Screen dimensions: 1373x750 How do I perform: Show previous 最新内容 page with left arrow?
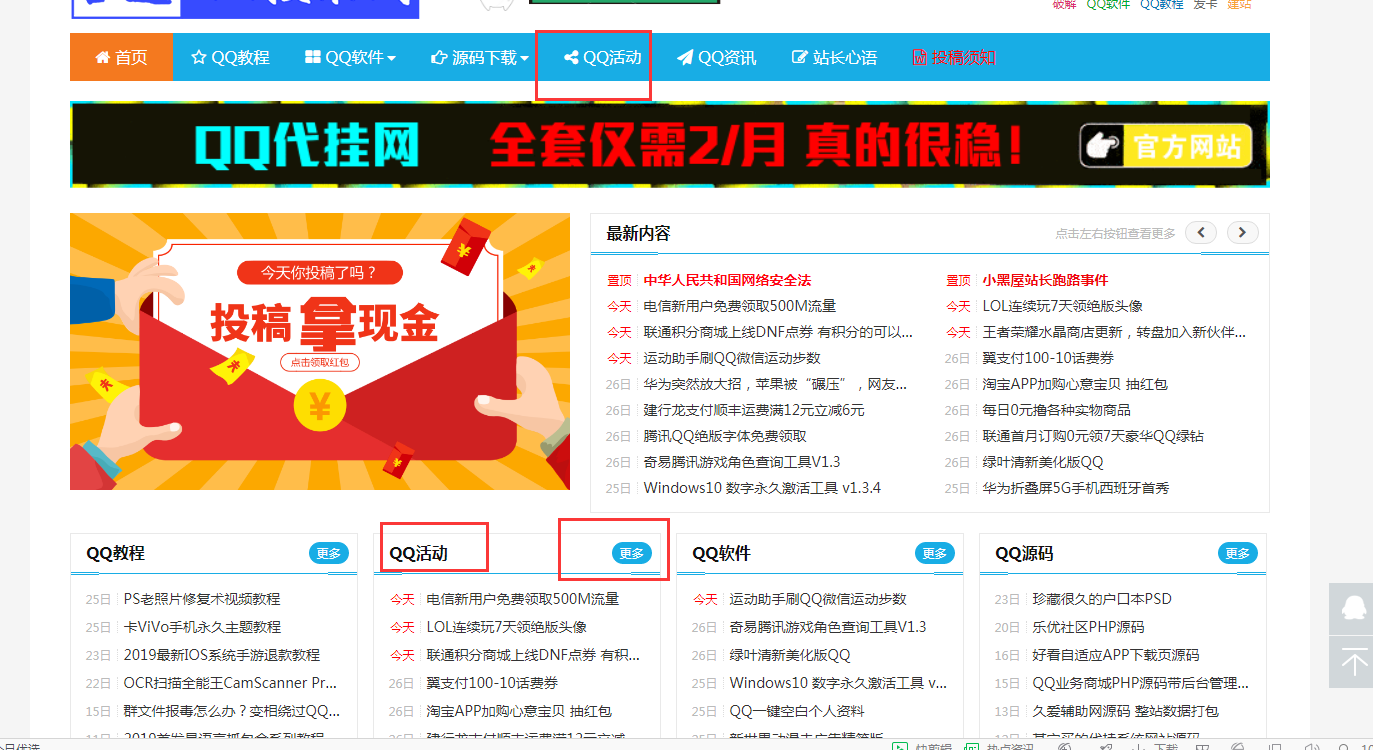pyautogui.click(x=1200, y=231)
